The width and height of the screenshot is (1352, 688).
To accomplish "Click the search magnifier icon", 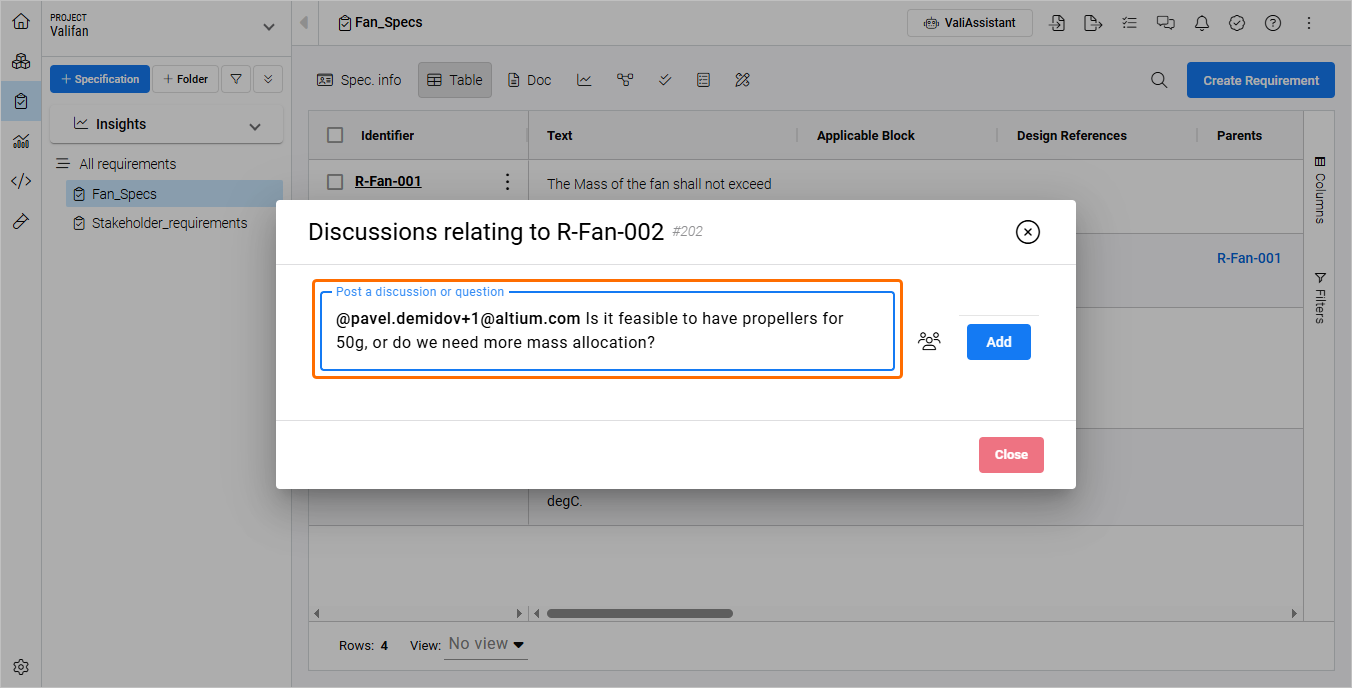I will (1159, 80).
